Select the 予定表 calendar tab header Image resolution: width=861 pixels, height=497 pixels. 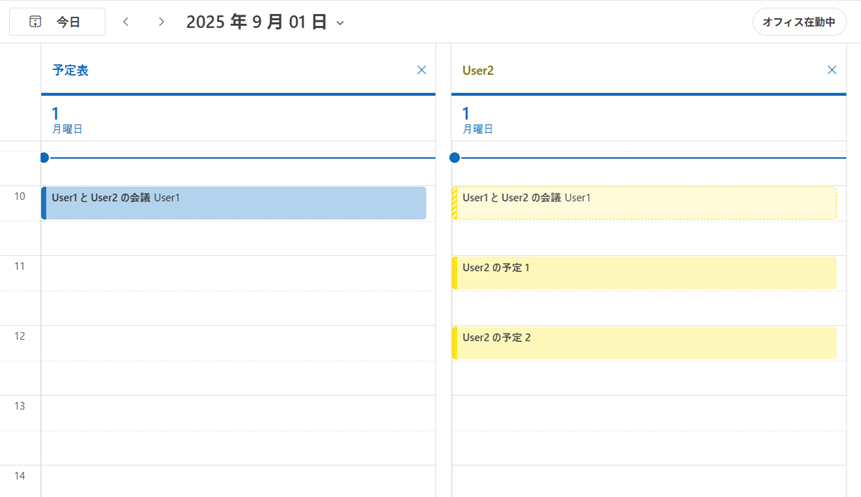[70, 70]
